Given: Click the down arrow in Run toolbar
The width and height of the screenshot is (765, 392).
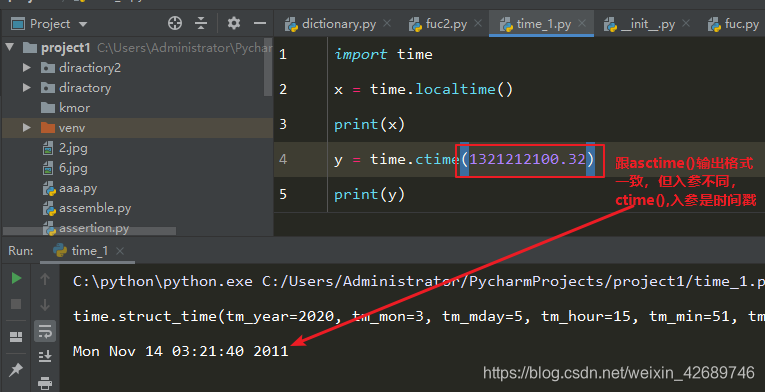Looking at the screenshot, I should pyautogui.click(x=45, y=305).
